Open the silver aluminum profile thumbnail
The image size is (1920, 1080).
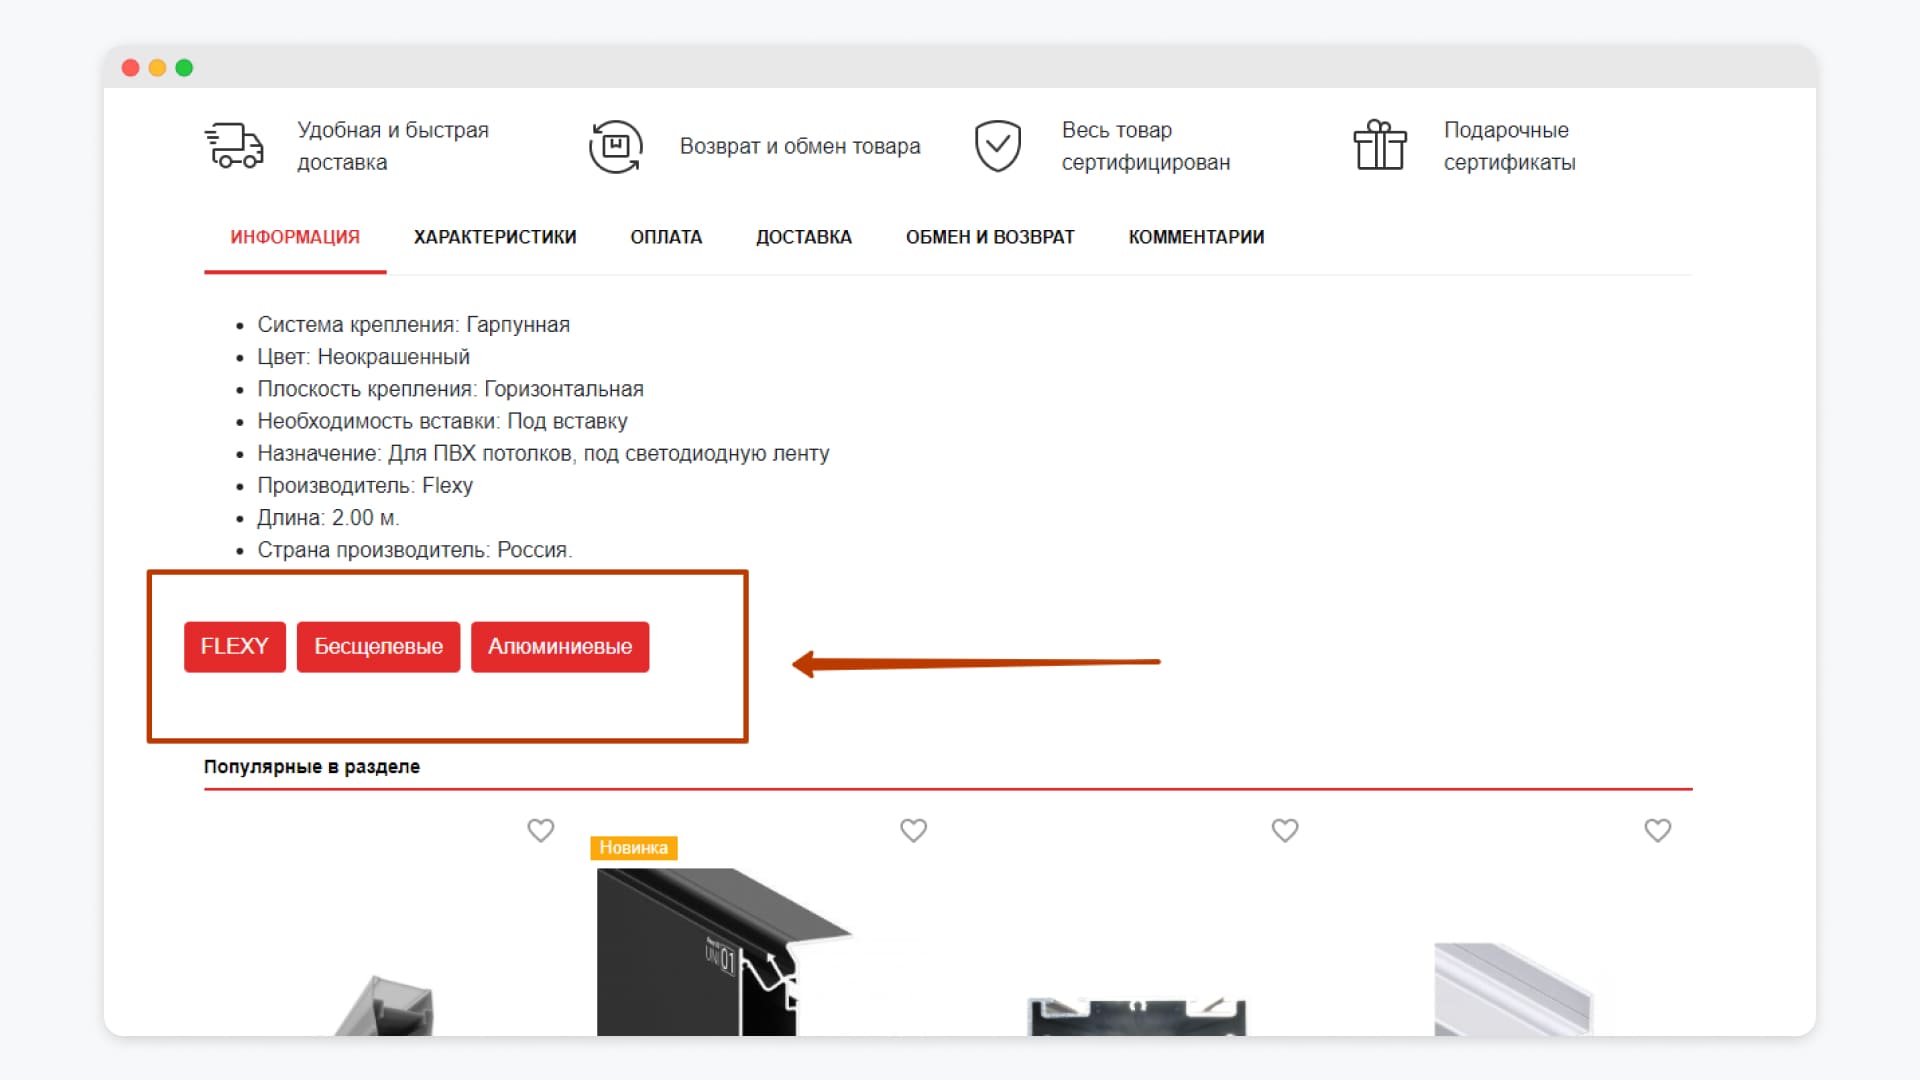pos(1513,989)
